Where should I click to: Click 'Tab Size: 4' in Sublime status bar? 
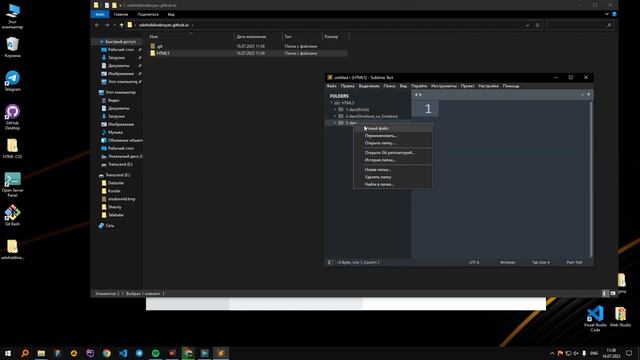(x=541, y=262)
